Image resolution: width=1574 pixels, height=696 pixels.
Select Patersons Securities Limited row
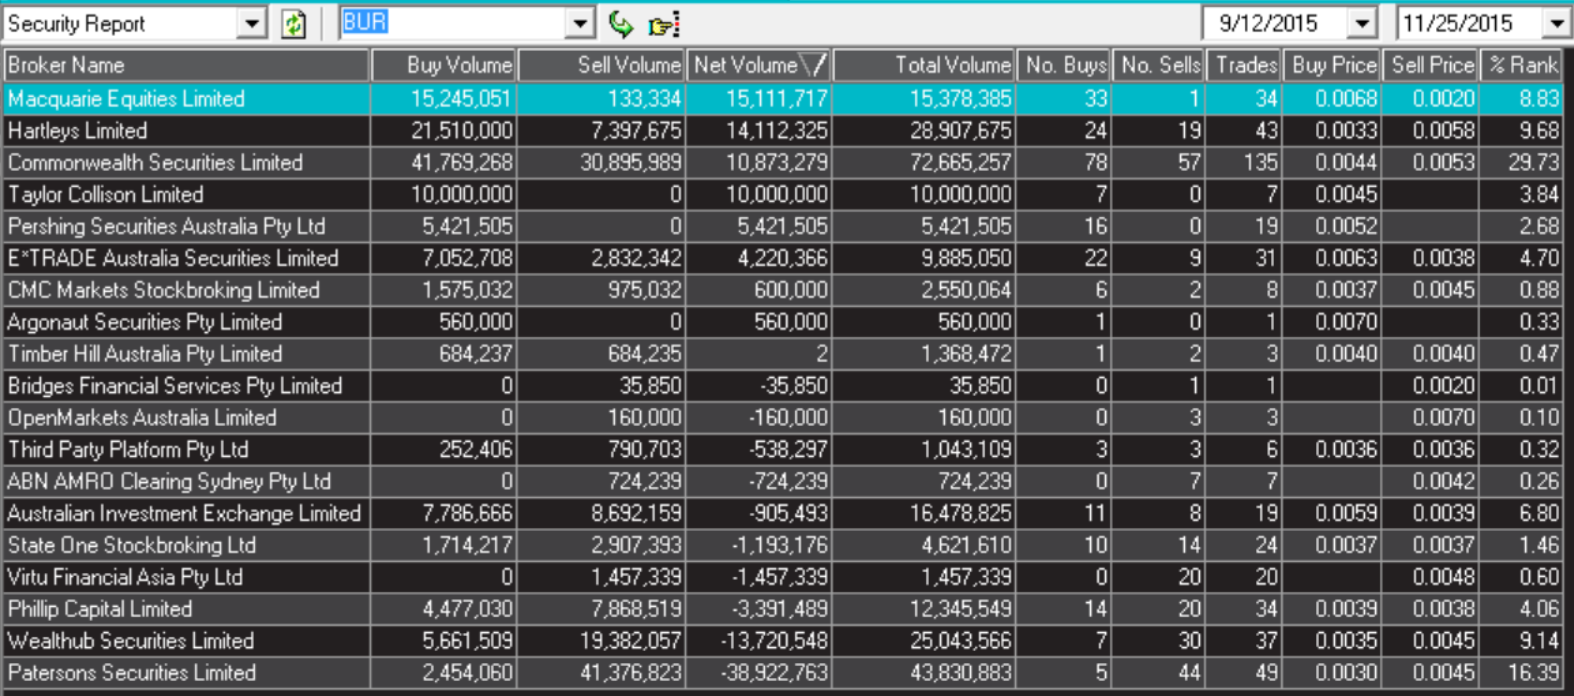[x=782, y=673]
